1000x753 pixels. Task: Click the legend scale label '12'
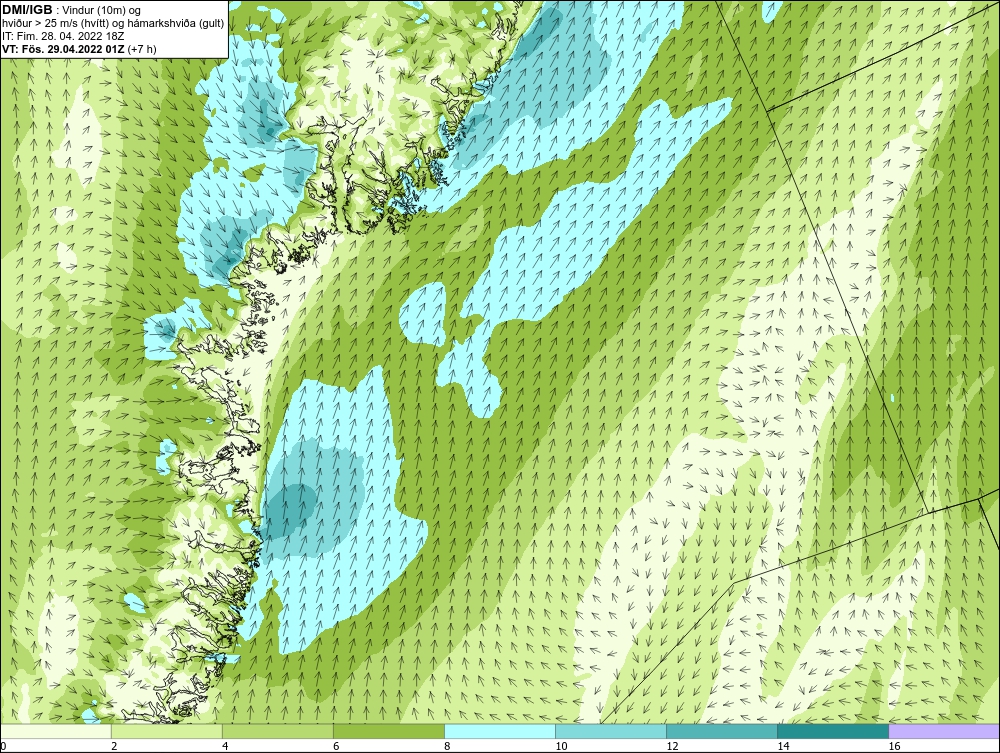(x=672, y=747)
